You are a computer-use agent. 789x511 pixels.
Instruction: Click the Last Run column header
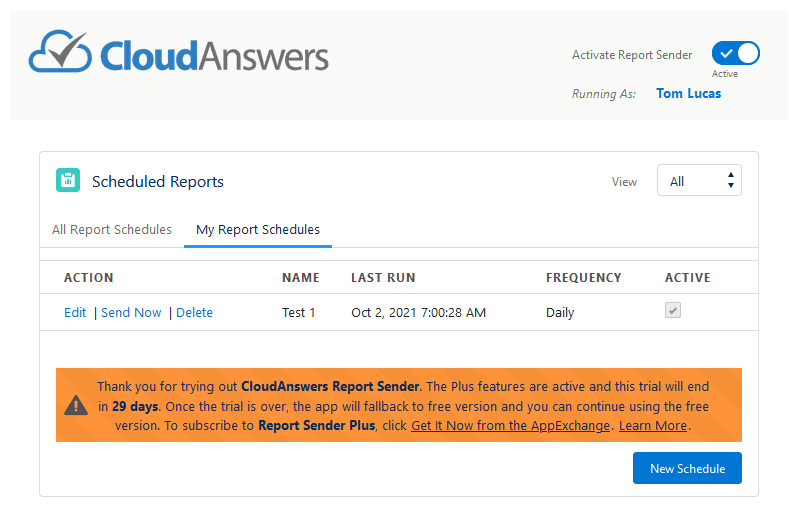[383, 278]
